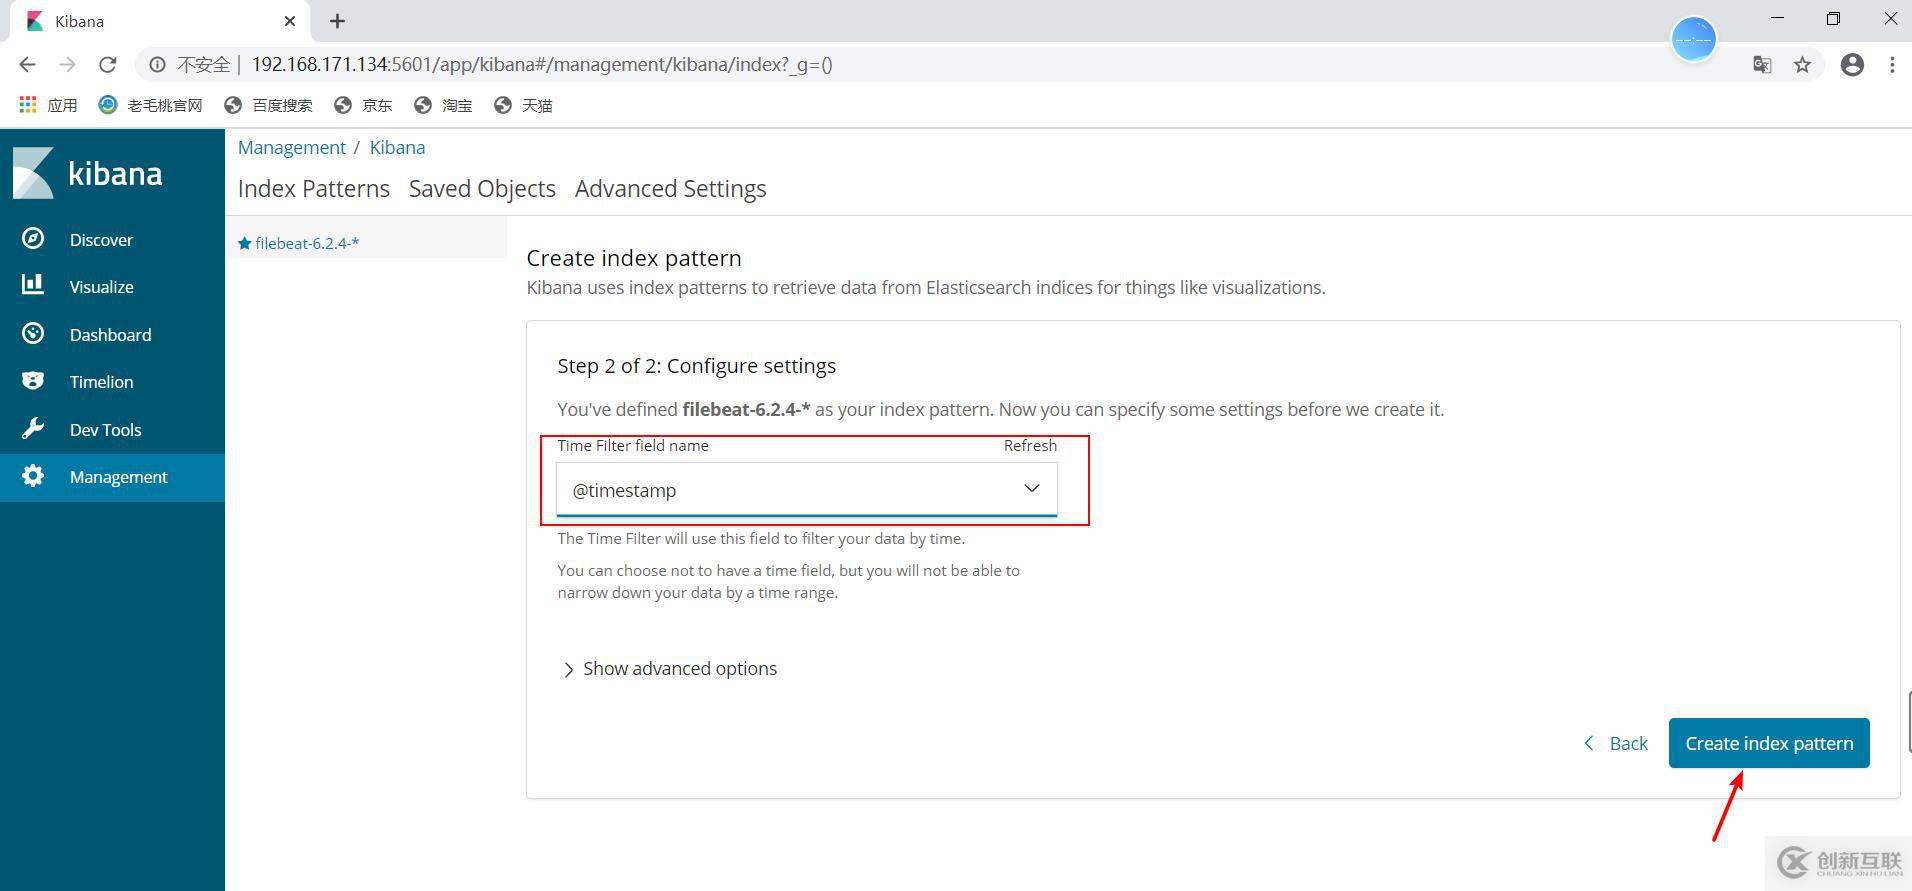
Task: Open the Dev Tools wrench icon
Action: tap(33, 429)
